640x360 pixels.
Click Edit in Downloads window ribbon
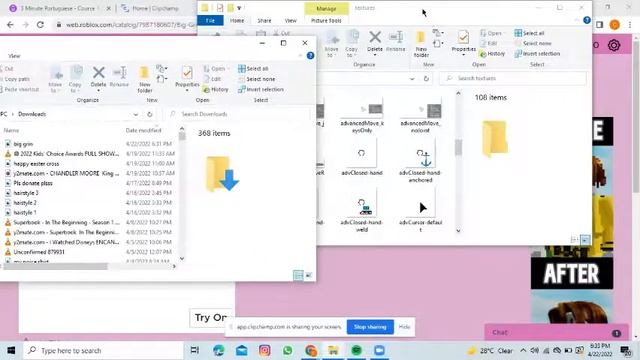pyautogui.click(x=212, y=79)
